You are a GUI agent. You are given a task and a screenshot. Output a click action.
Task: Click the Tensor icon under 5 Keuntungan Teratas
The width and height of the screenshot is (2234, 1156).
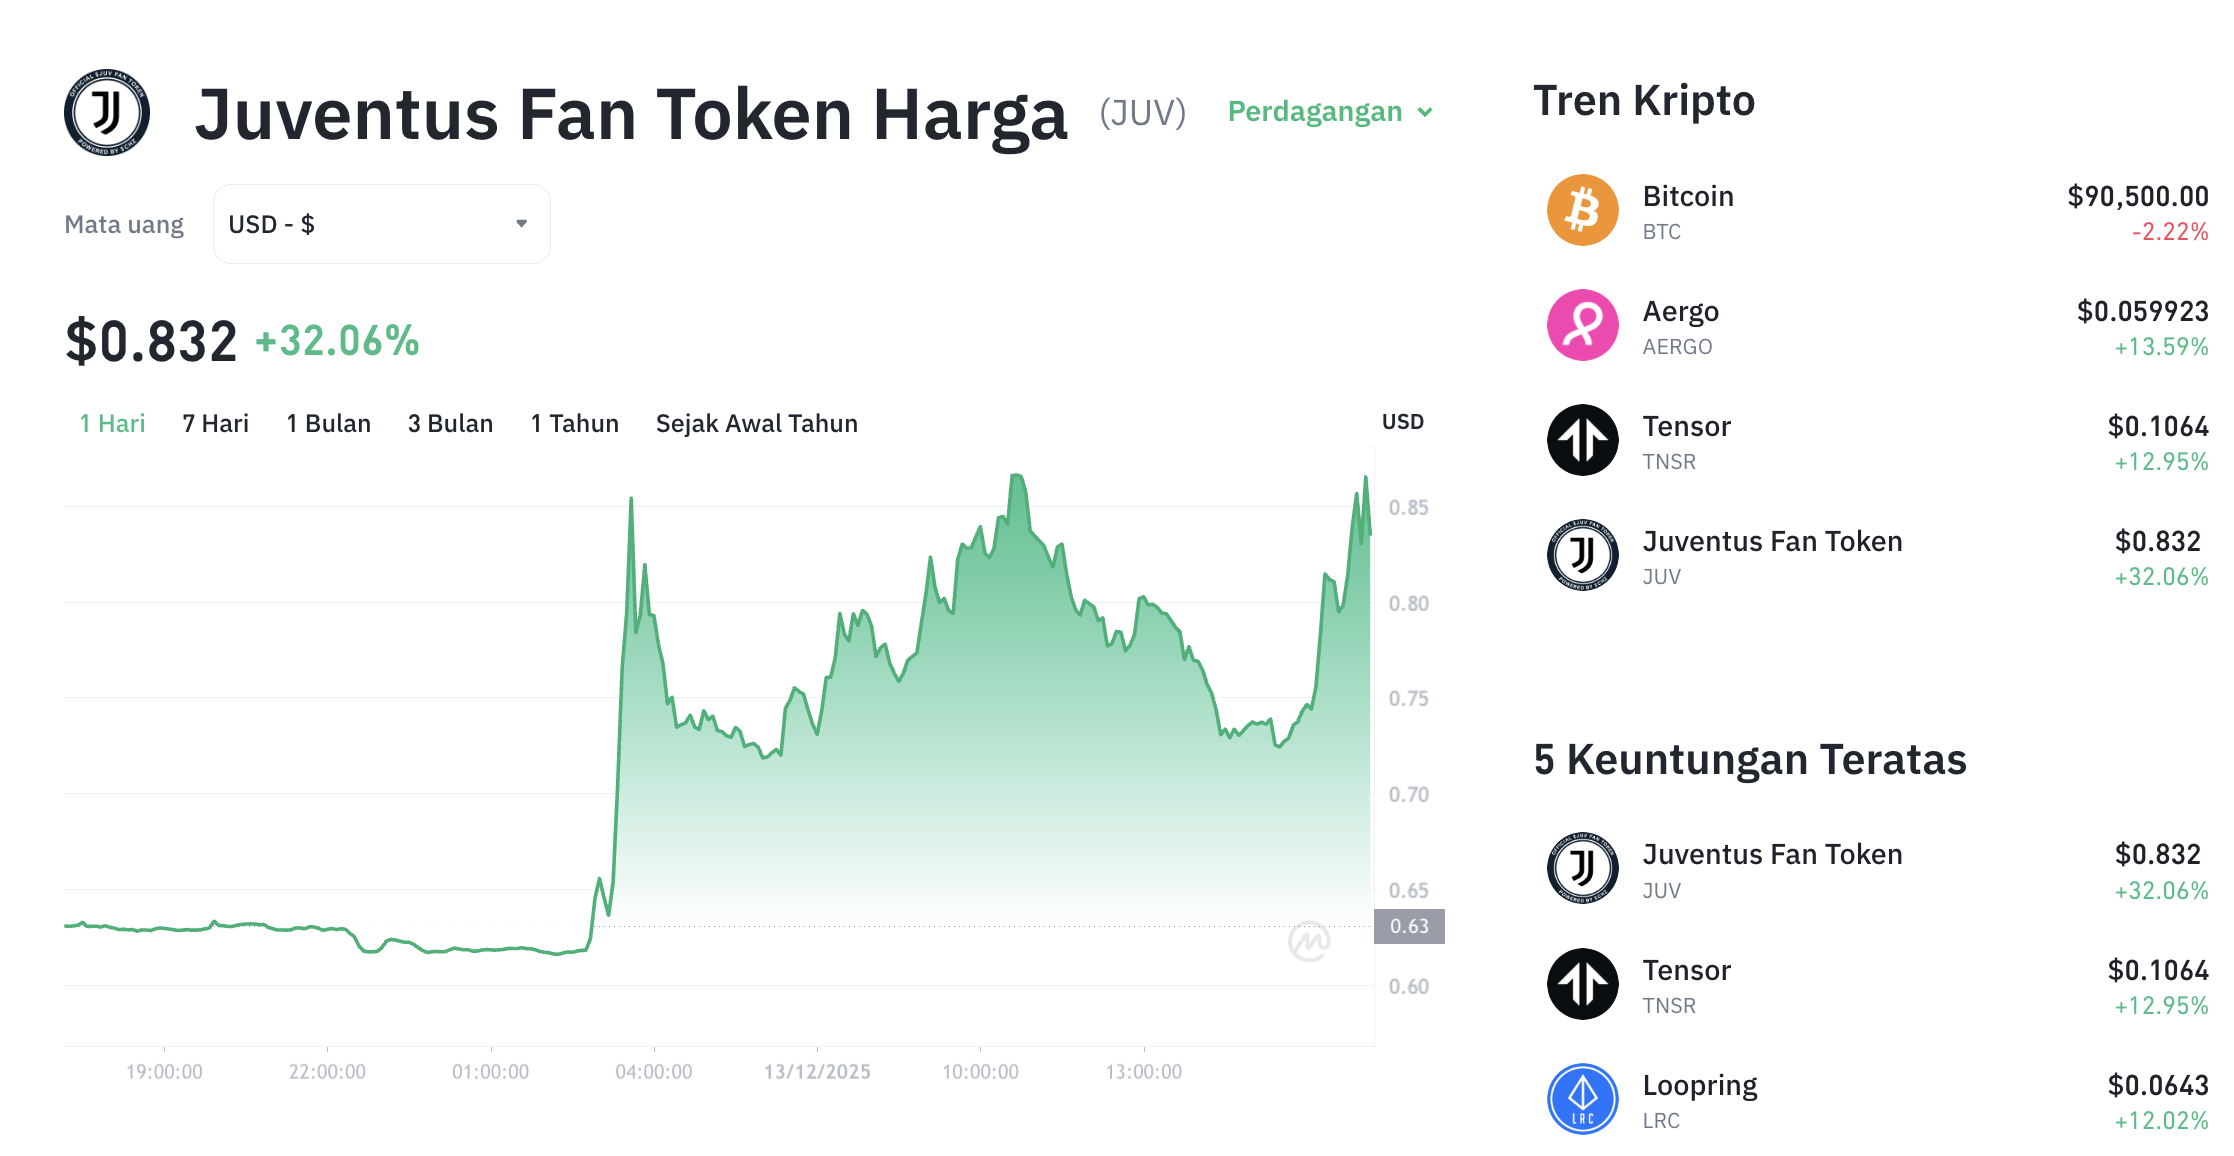1582,983
